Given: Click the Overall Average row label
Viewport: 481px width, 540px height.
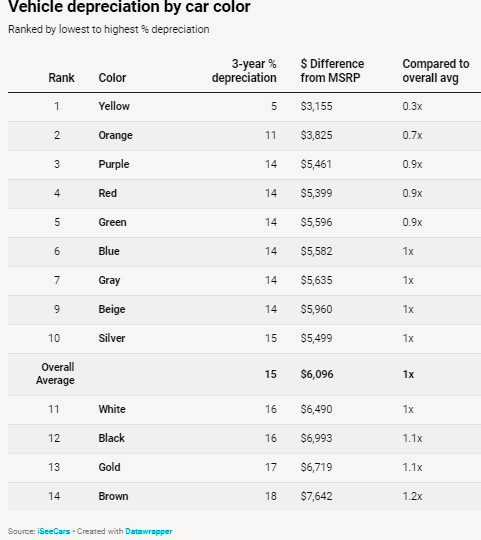Looking at the screenshot, I should coord(55,374).
